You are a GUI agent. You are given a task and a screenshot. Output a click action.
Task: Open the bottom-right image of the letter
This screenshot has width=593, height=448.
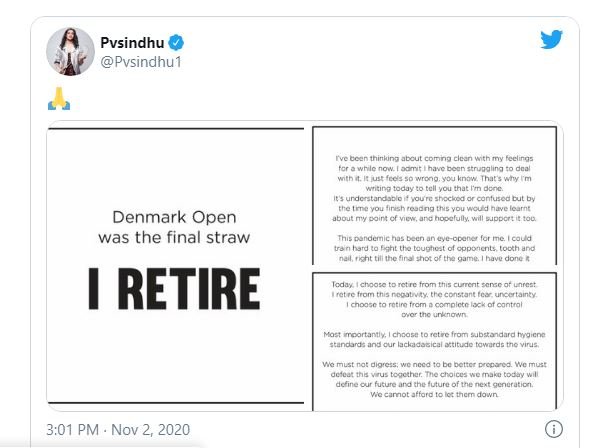435,341
